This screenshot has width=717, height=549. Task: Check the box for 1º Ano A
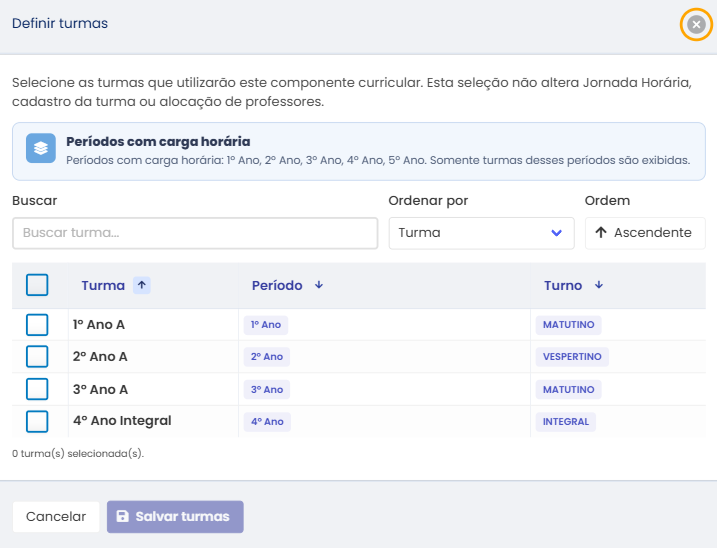[x=37, y=325]
